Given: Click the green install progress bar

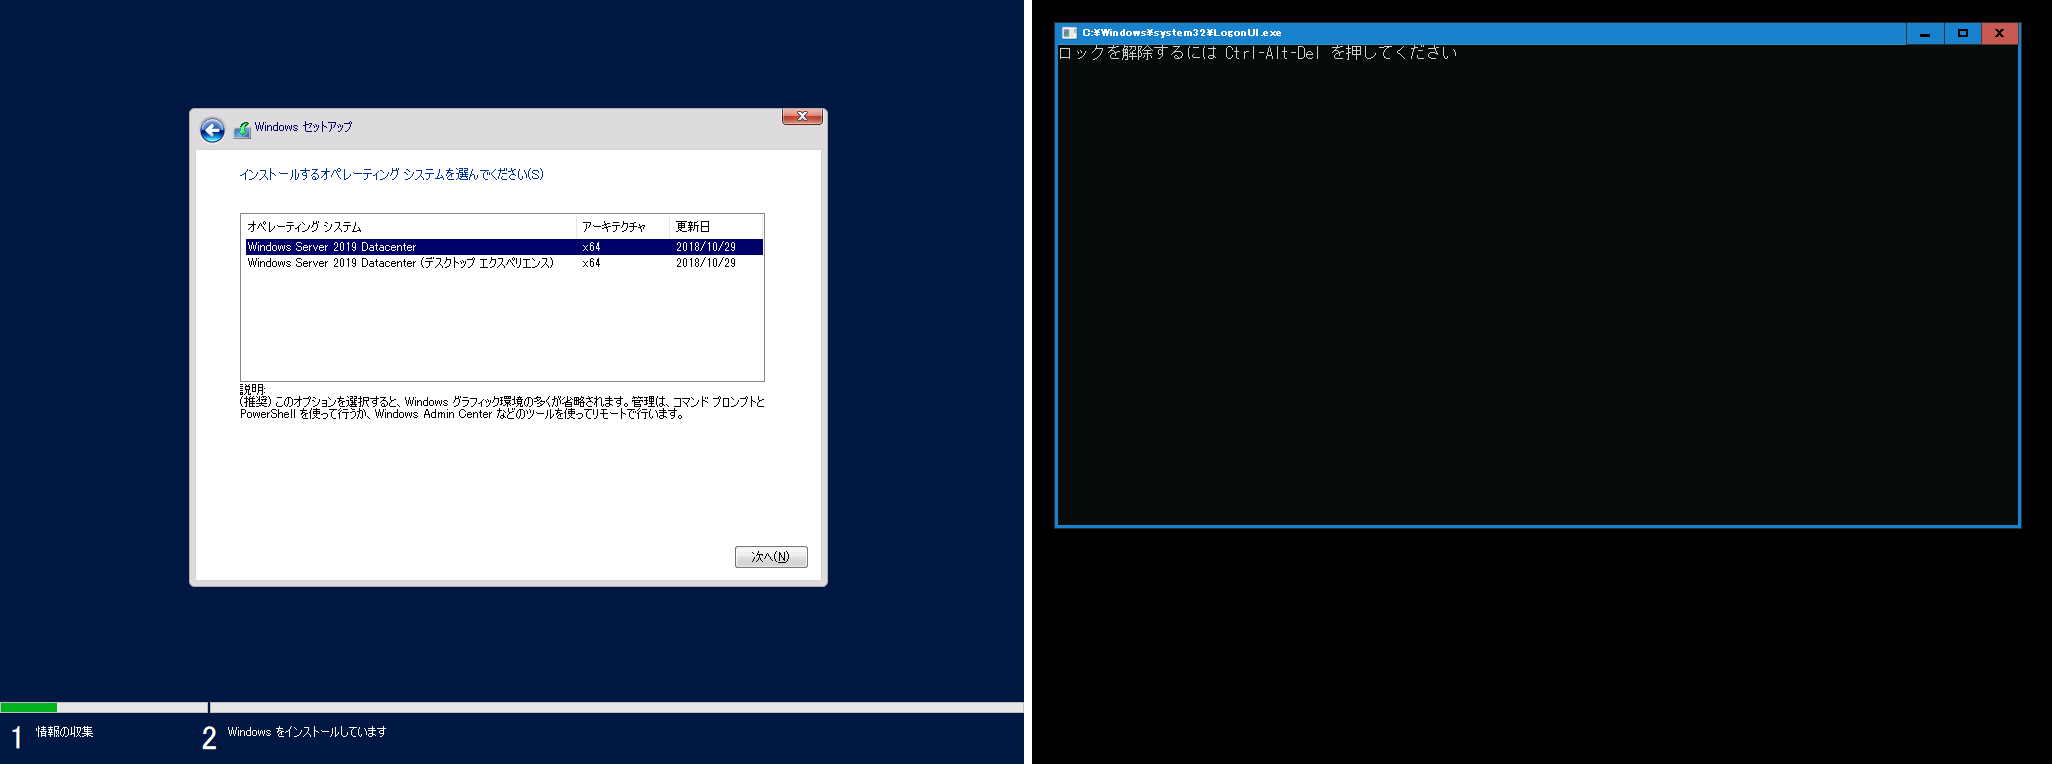Looking at the screenshot, I should pyautogui.click(x=29, y=707).
